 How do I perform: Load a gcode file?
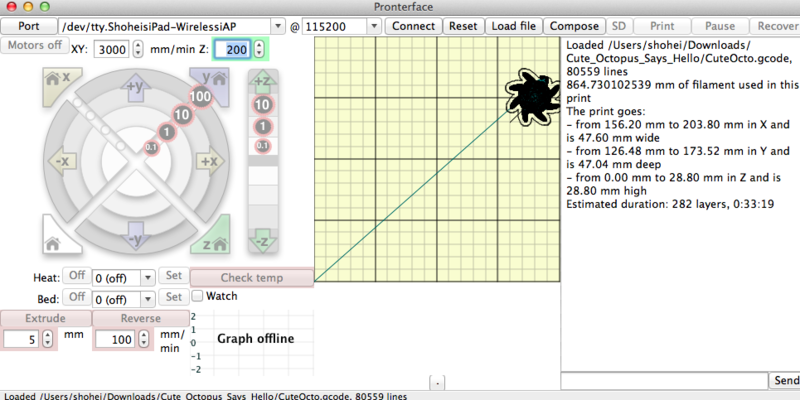click(514, 26)
